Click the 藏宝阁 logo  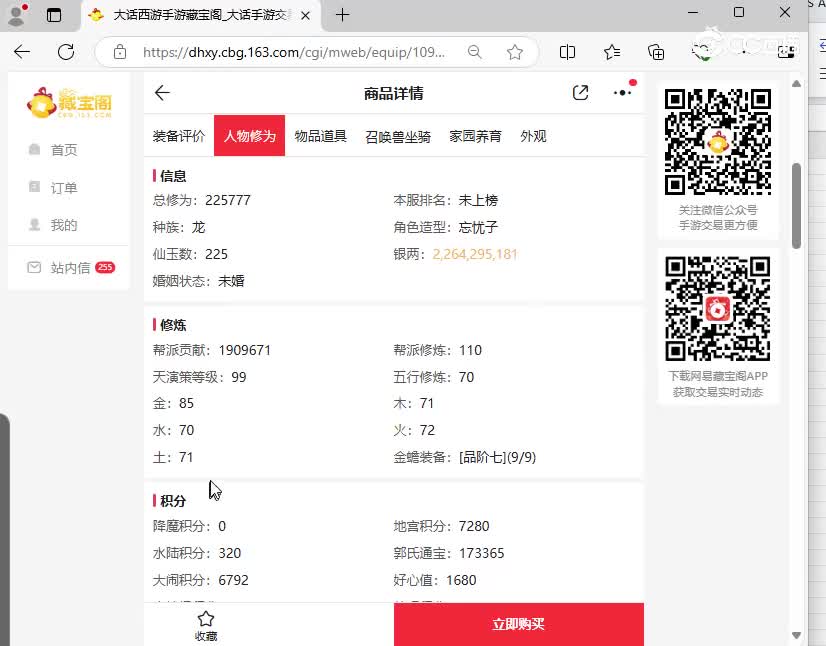click(70, 103)
